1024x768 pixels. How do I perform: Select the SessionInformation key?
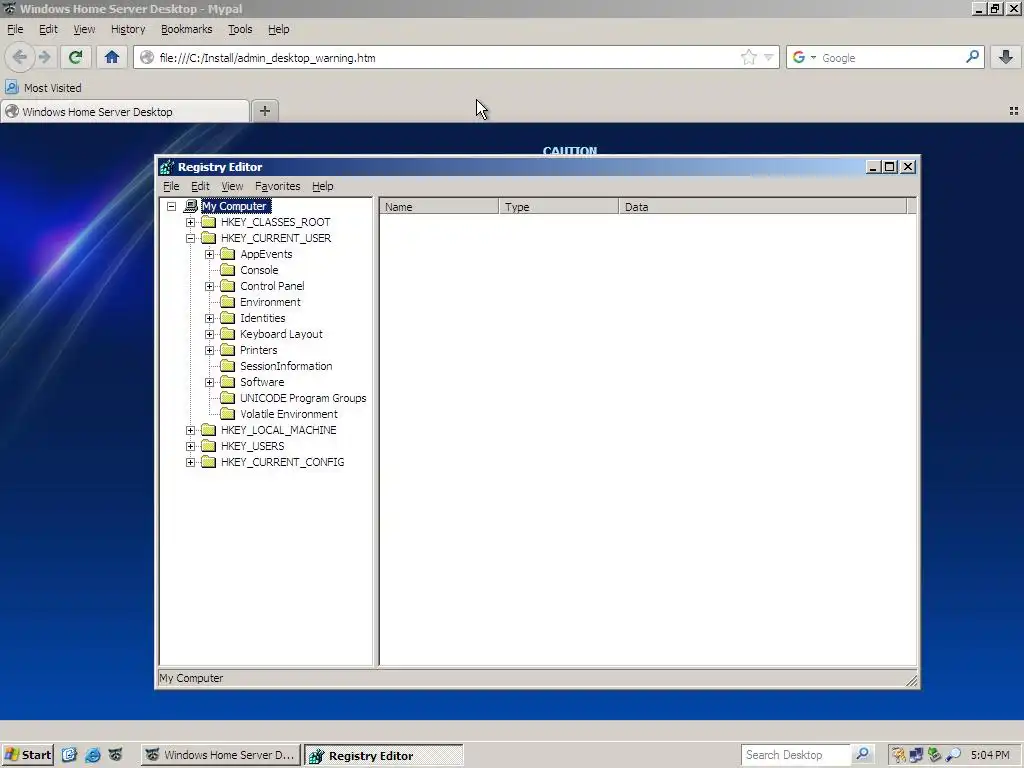[286, 366]
